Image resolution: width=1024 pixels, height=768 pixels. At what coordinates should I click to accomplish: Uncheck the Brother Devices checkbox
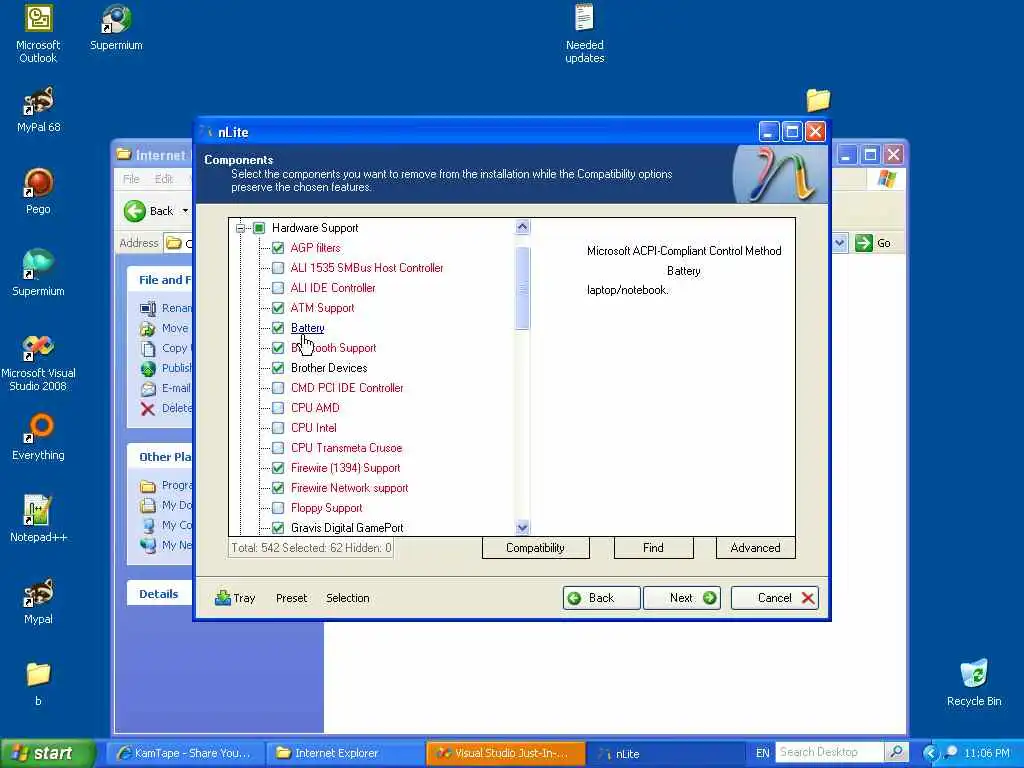click(x=278, y=368)
